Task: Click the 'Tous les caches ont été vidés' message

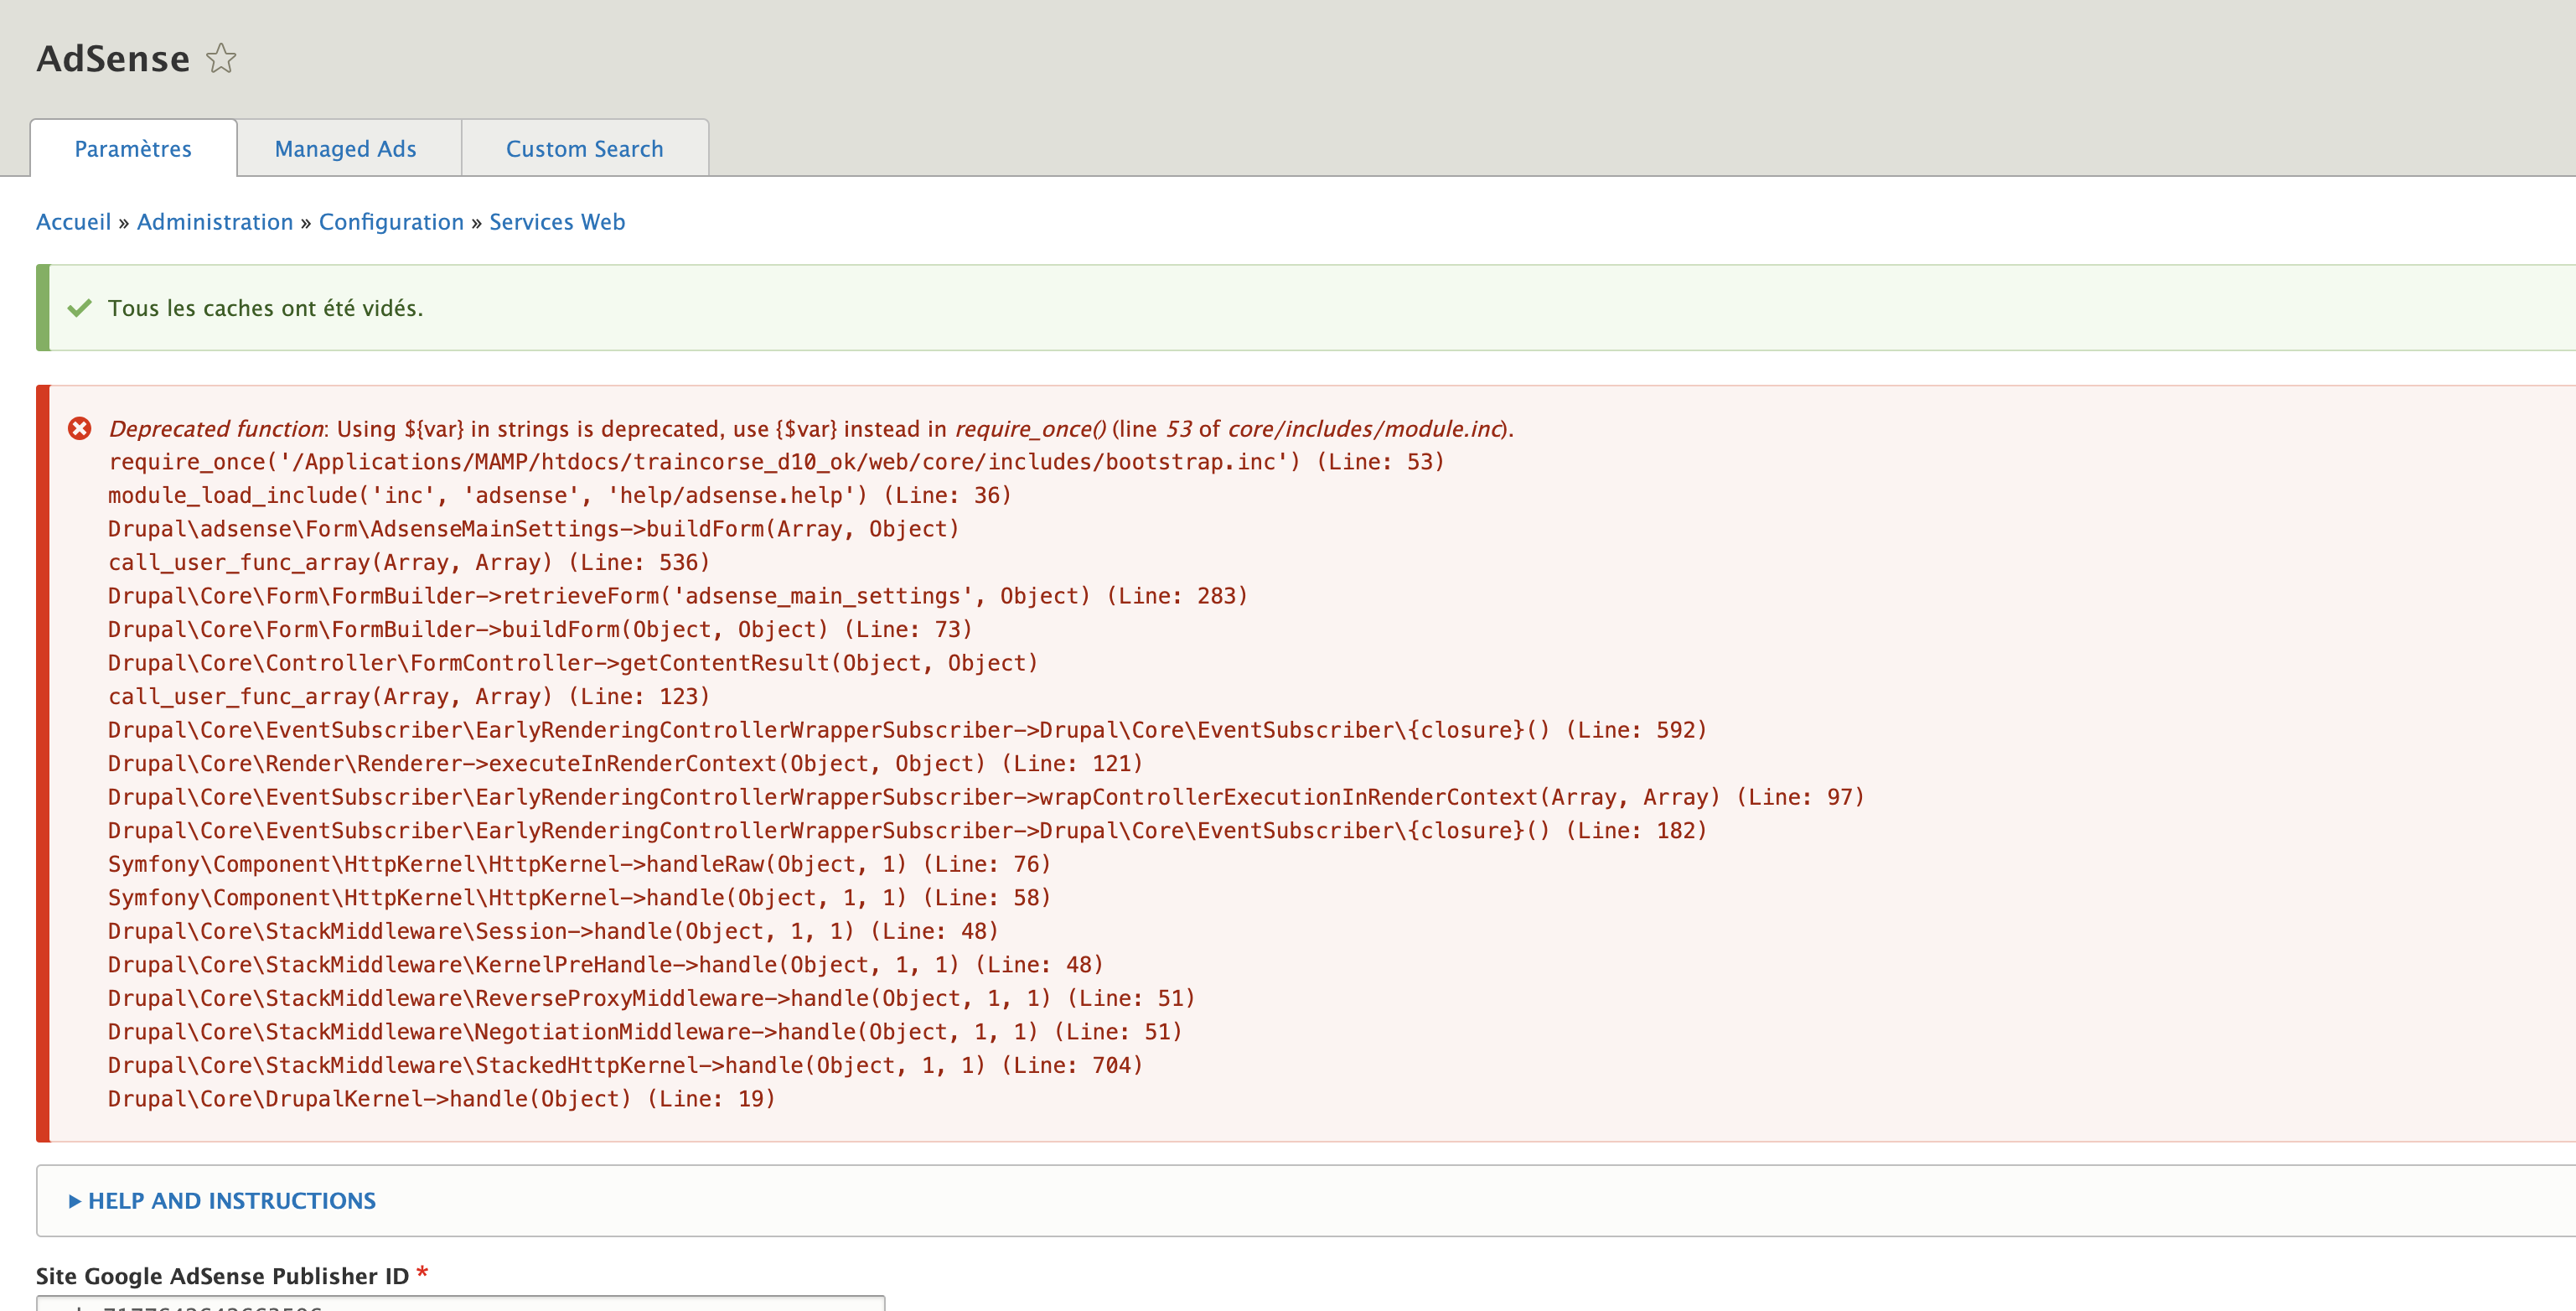Action: coord(265,308)
